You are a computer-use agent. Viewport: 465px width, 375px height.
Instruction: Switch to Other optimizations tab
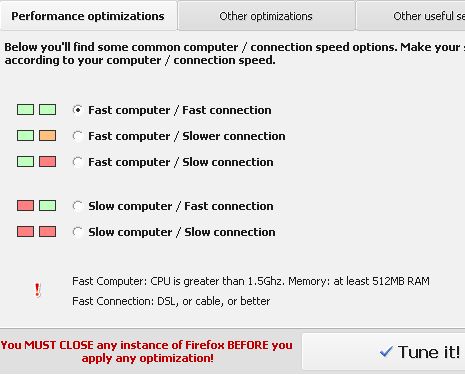(x=266, y=16)
